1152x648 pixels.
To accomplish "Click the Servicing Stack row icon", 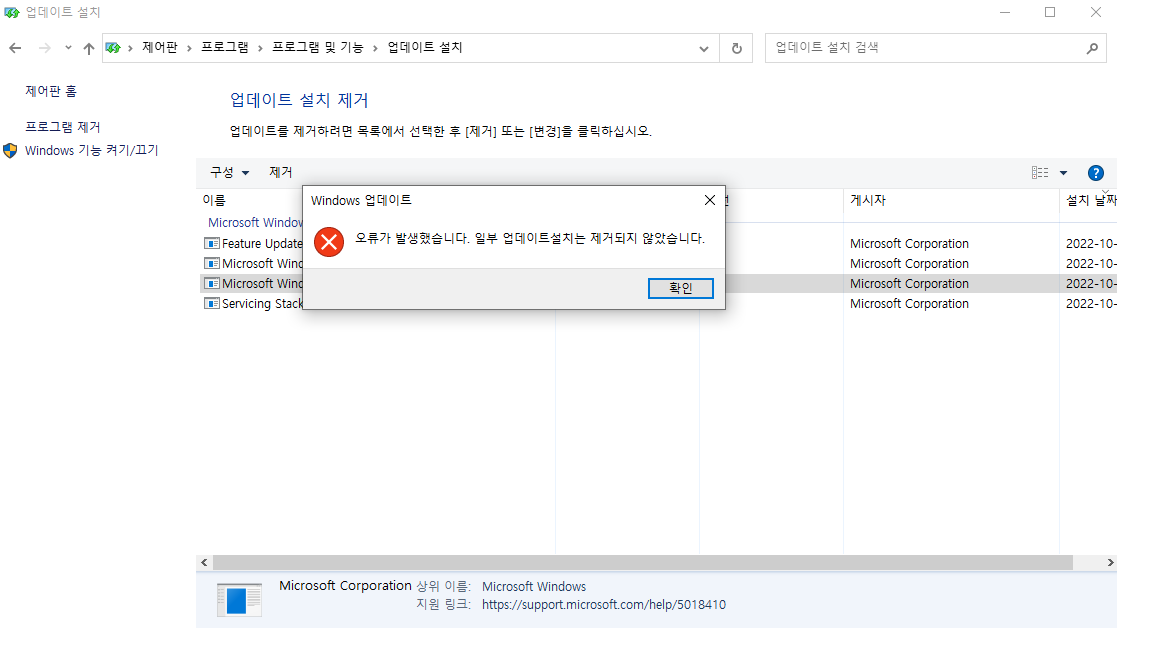I will (x=212, y=303).
